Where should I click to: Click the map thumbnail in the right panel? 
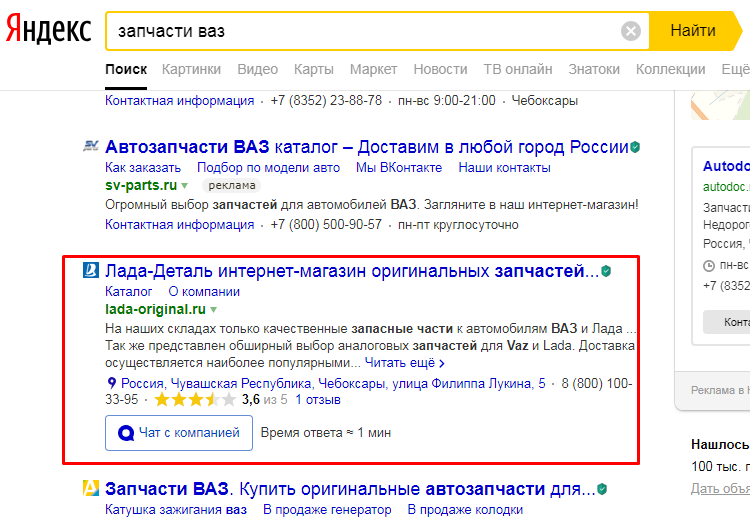(720, 105)
